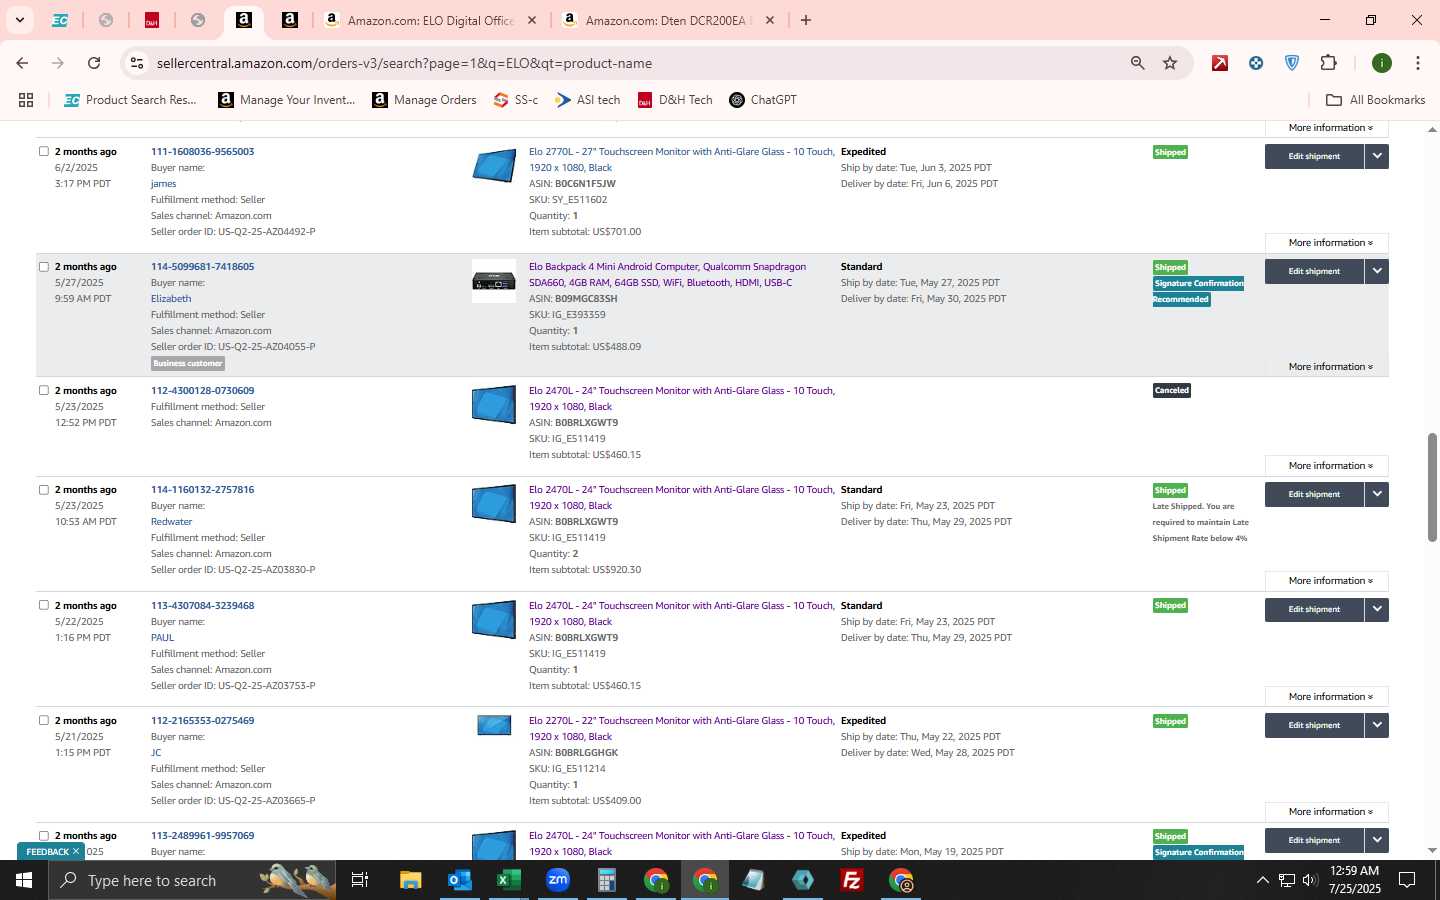
Task: Open the SS-c bookmark
Action: (x=516, y=100)
